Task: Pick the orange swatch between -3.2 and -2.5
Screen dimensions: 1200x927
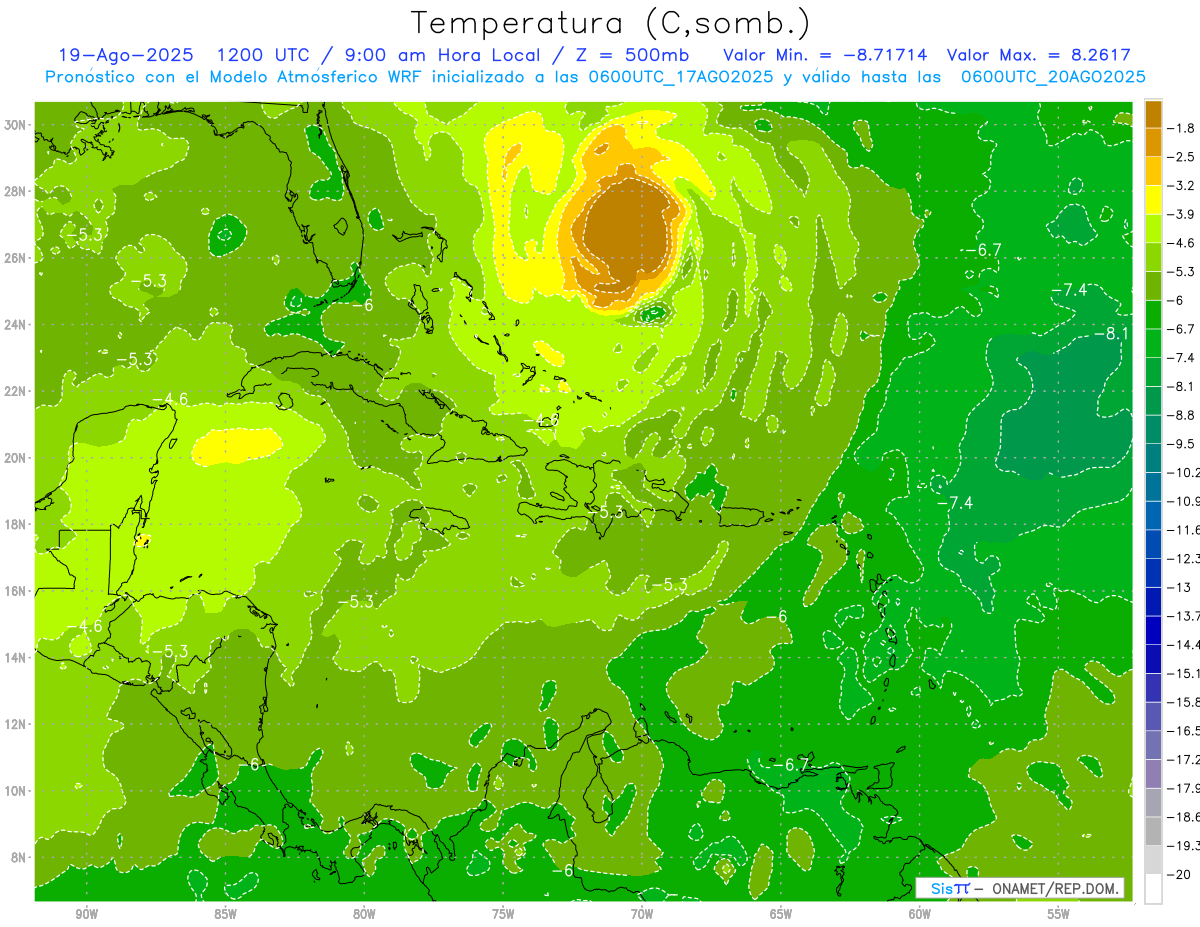Action: click(1153, 171)
